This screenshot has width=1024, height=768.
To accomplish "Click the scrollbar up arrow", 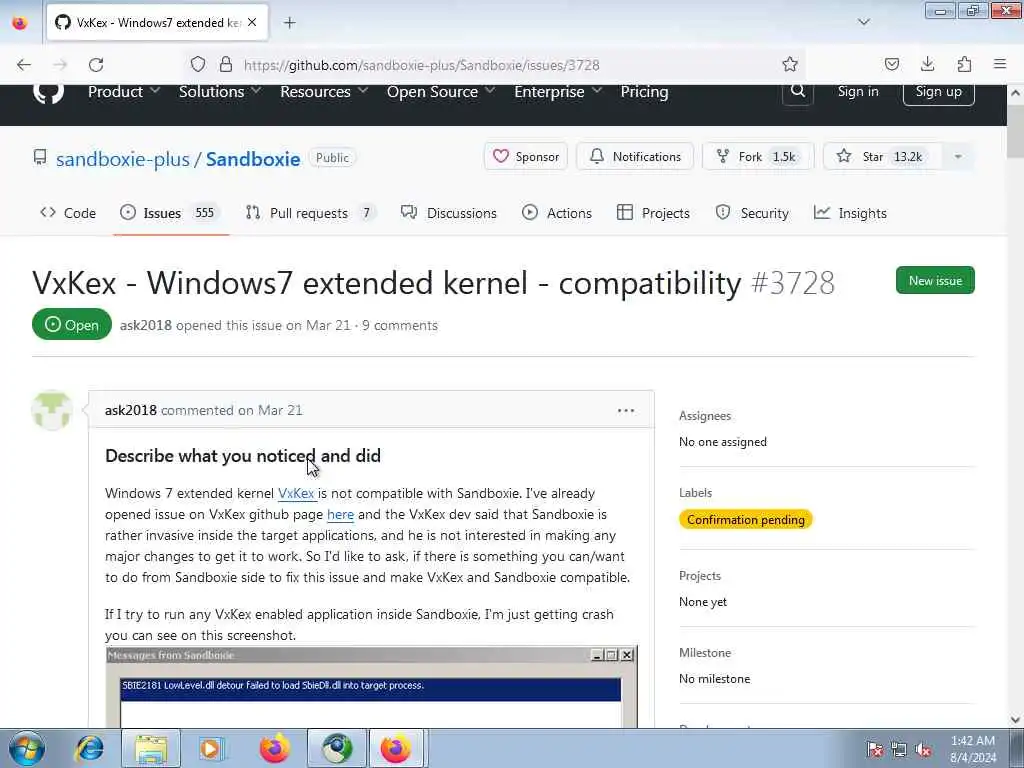I will (1015, 93).
